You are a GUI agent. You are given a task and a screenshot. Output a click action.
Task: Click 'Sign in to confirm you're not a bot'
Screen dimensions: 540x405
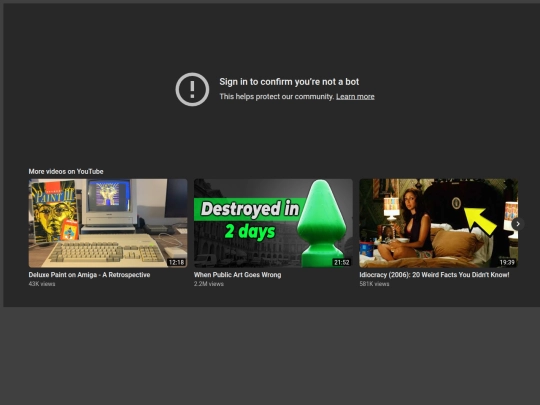(x=289, y=82)
